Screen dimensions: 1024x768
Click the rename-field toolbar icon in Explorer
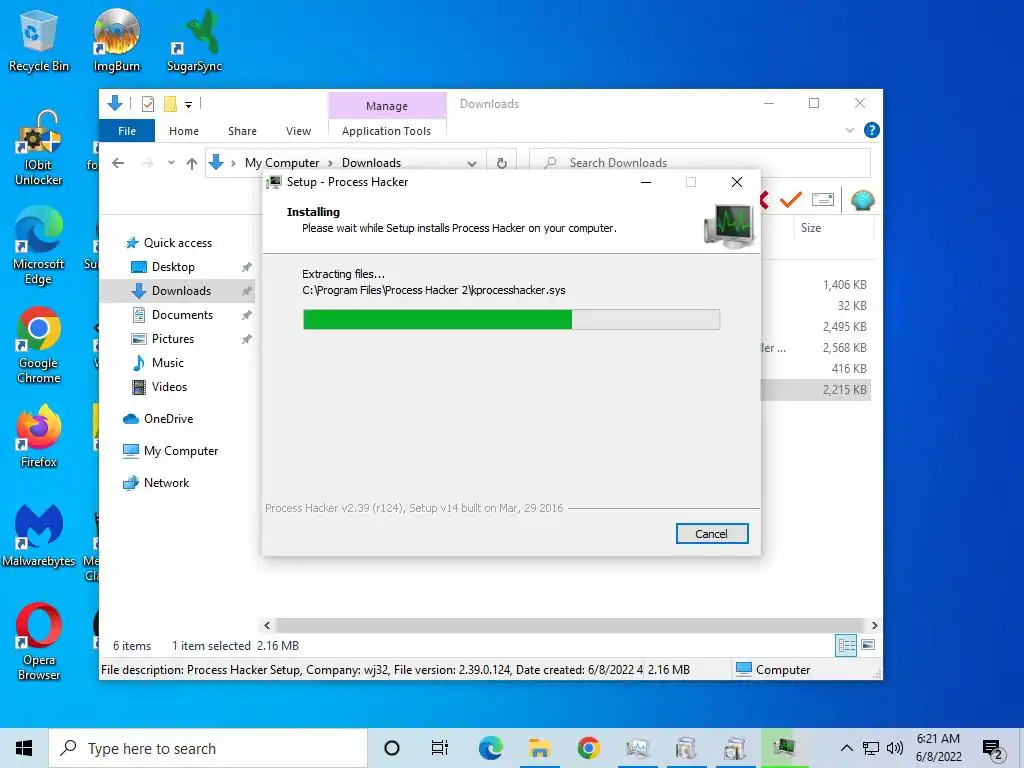point(823,199)
